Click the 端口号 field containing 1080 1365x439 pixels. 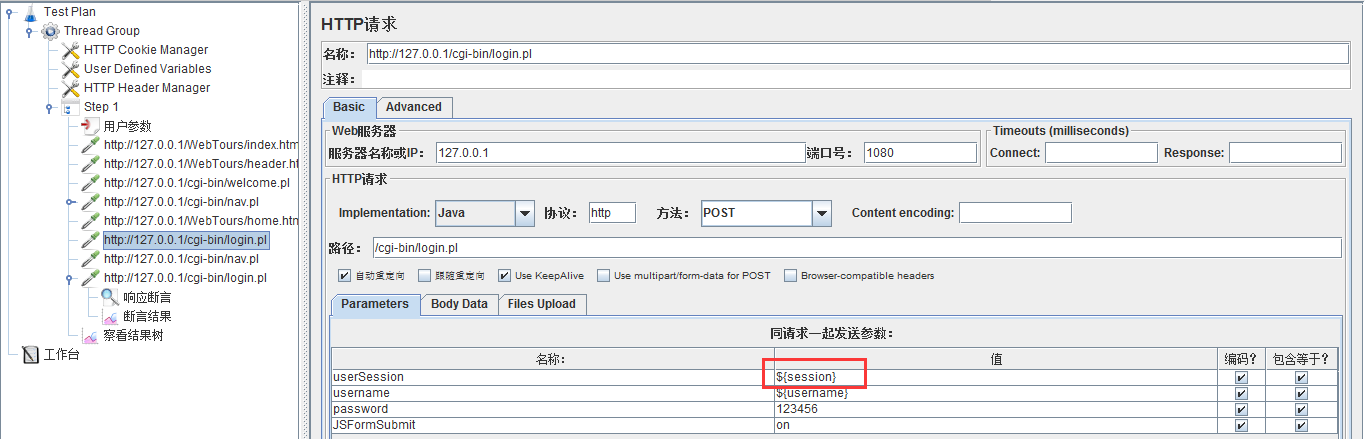tap(919, 153)
